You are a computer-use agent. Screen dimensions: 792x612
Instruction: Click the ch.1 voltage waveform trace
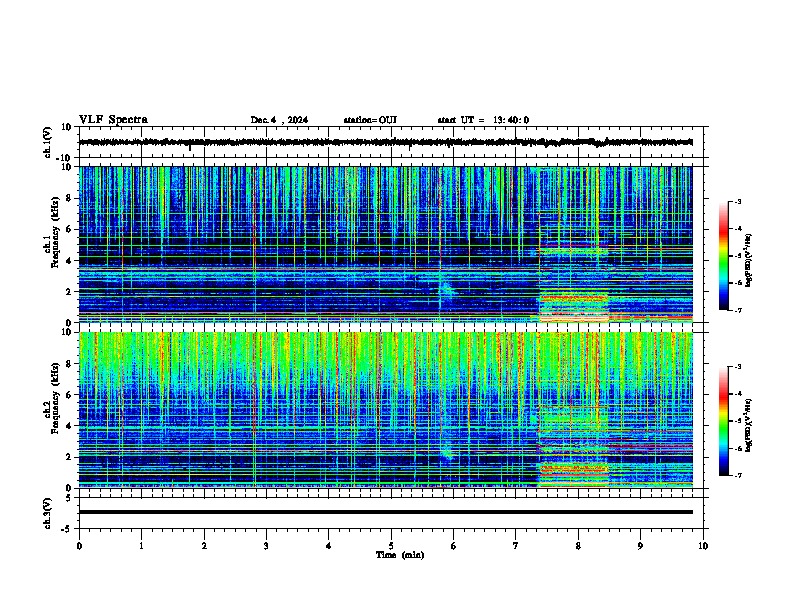point(385,142)
